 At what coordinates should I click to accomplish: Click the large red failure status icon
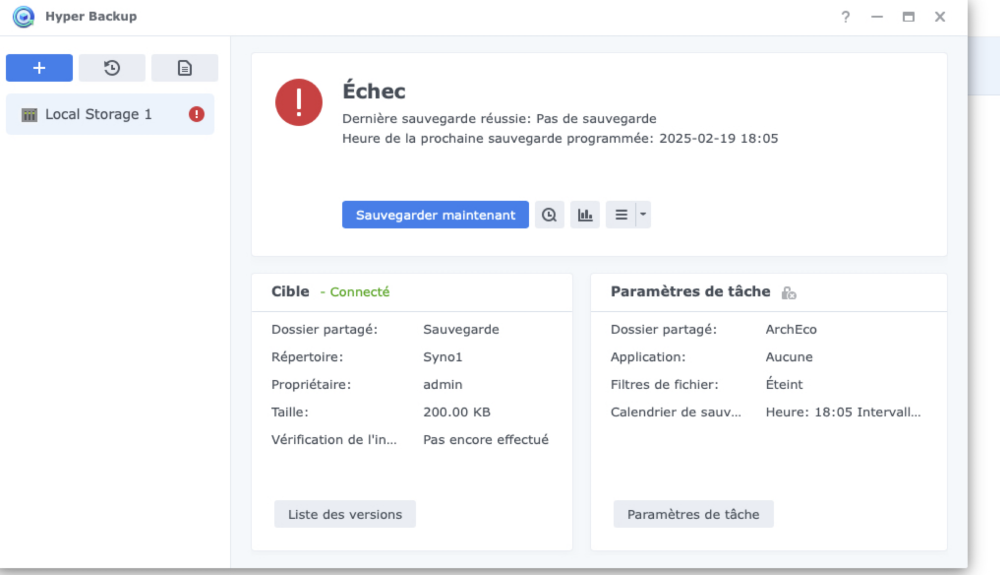click(x=298, y=102)
